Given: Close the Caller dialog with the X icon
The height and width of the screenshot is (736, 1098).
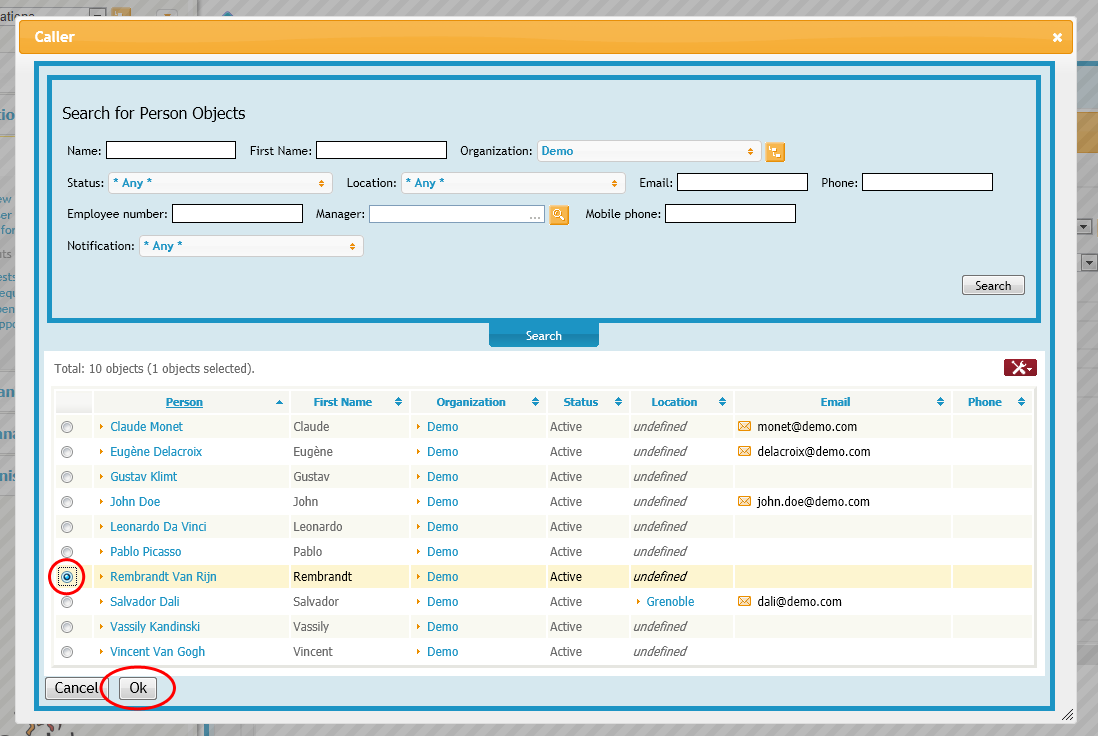Looking at the screenshot, I should coord(1057,38).
